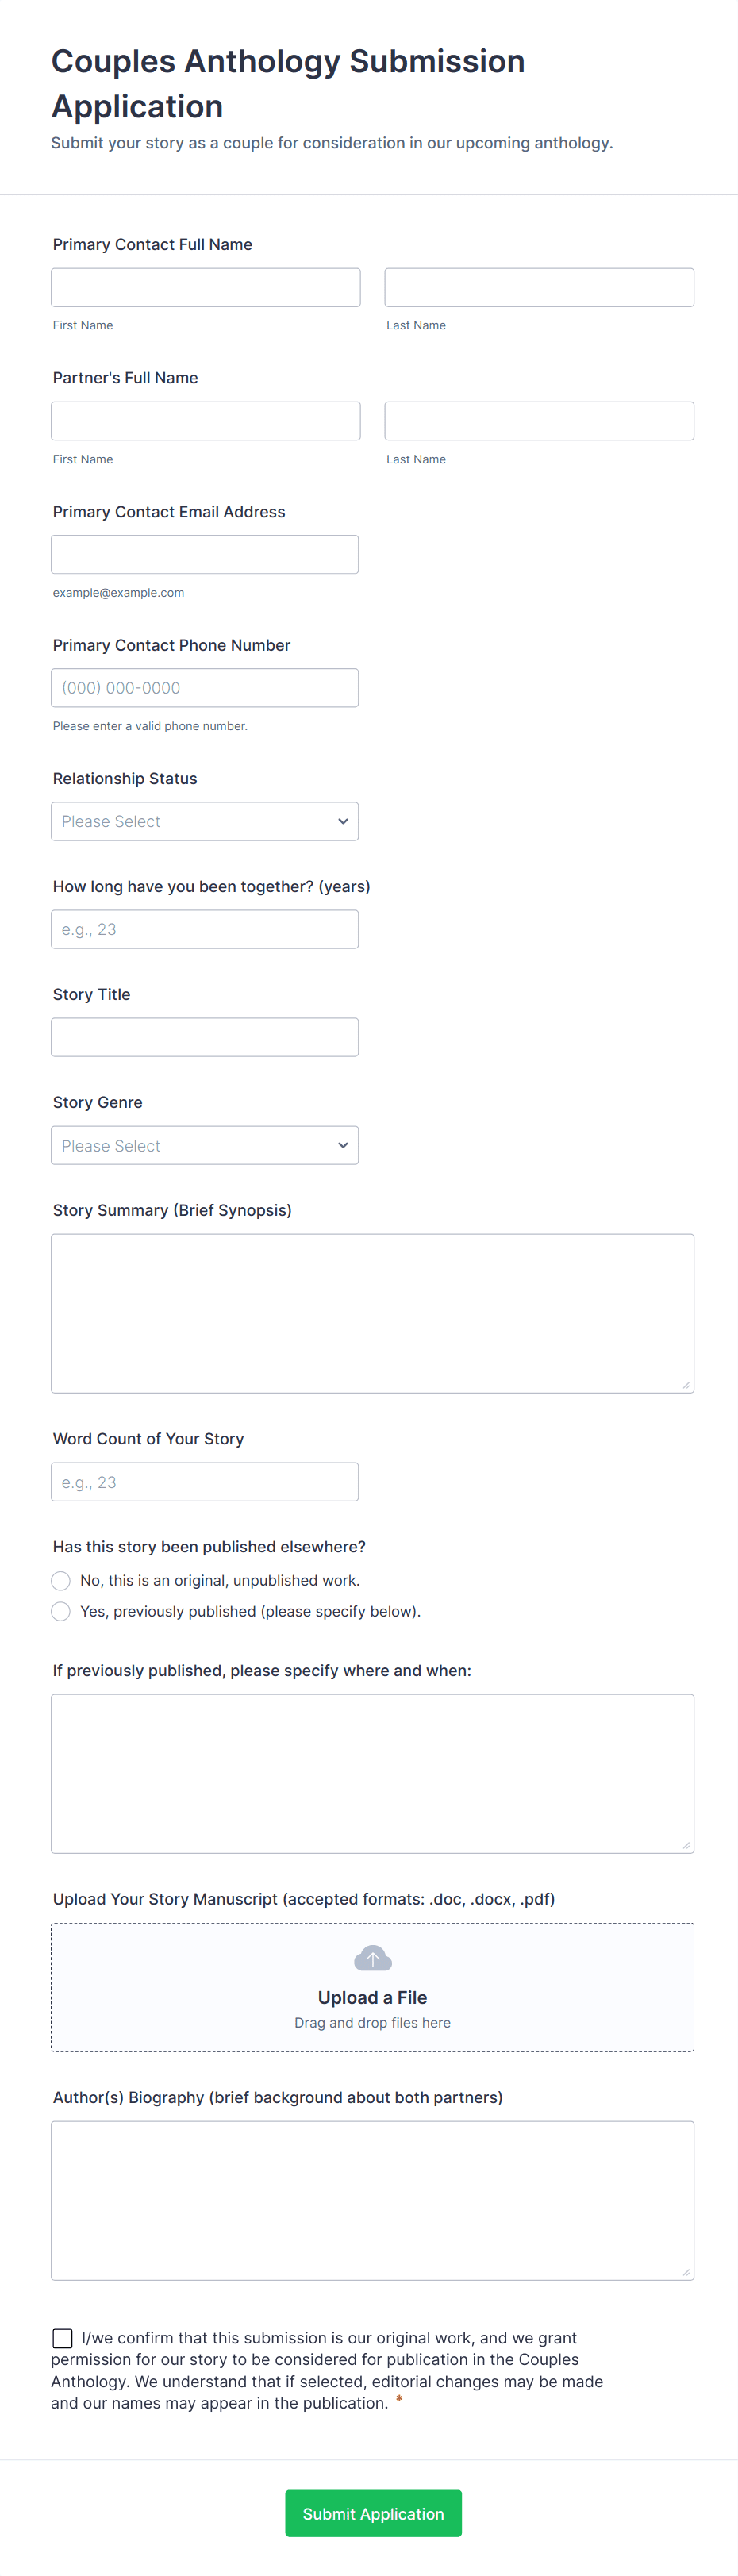Click the Author Biography textarea resize handle

[686, 2272]
